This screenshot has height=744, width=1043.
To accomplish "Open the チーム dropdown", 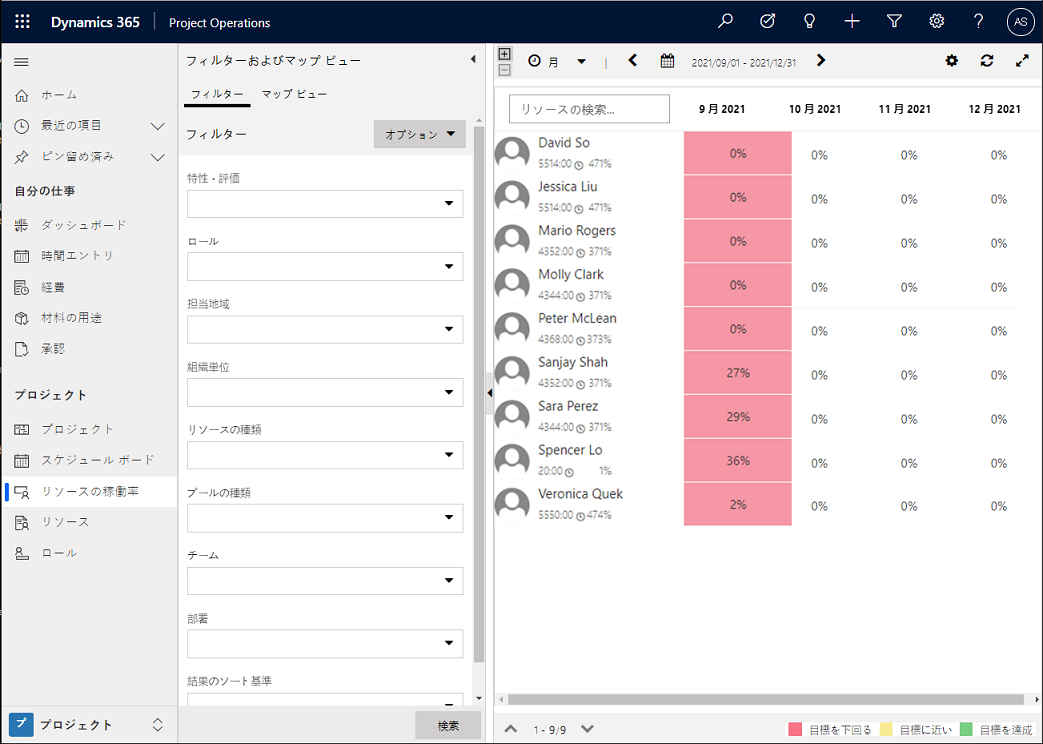I will 325,581.
